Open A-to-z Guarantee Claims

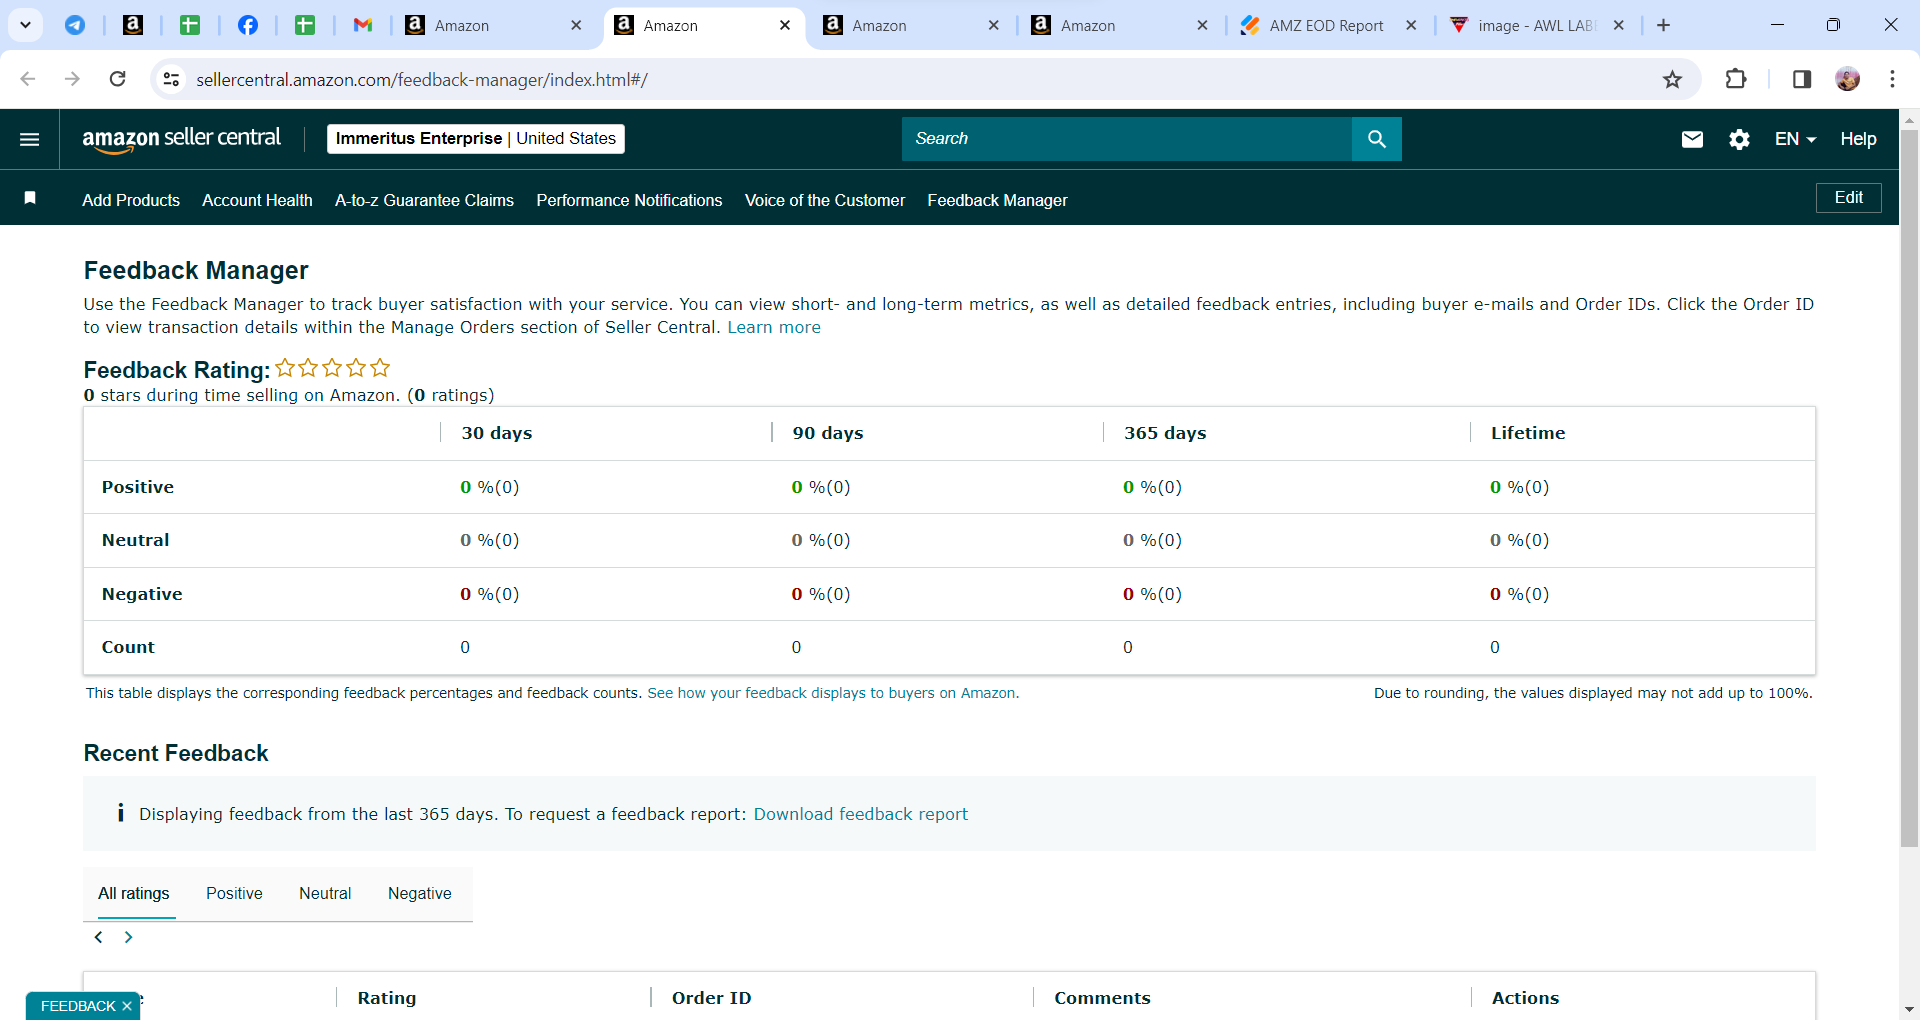click(424, 200)
